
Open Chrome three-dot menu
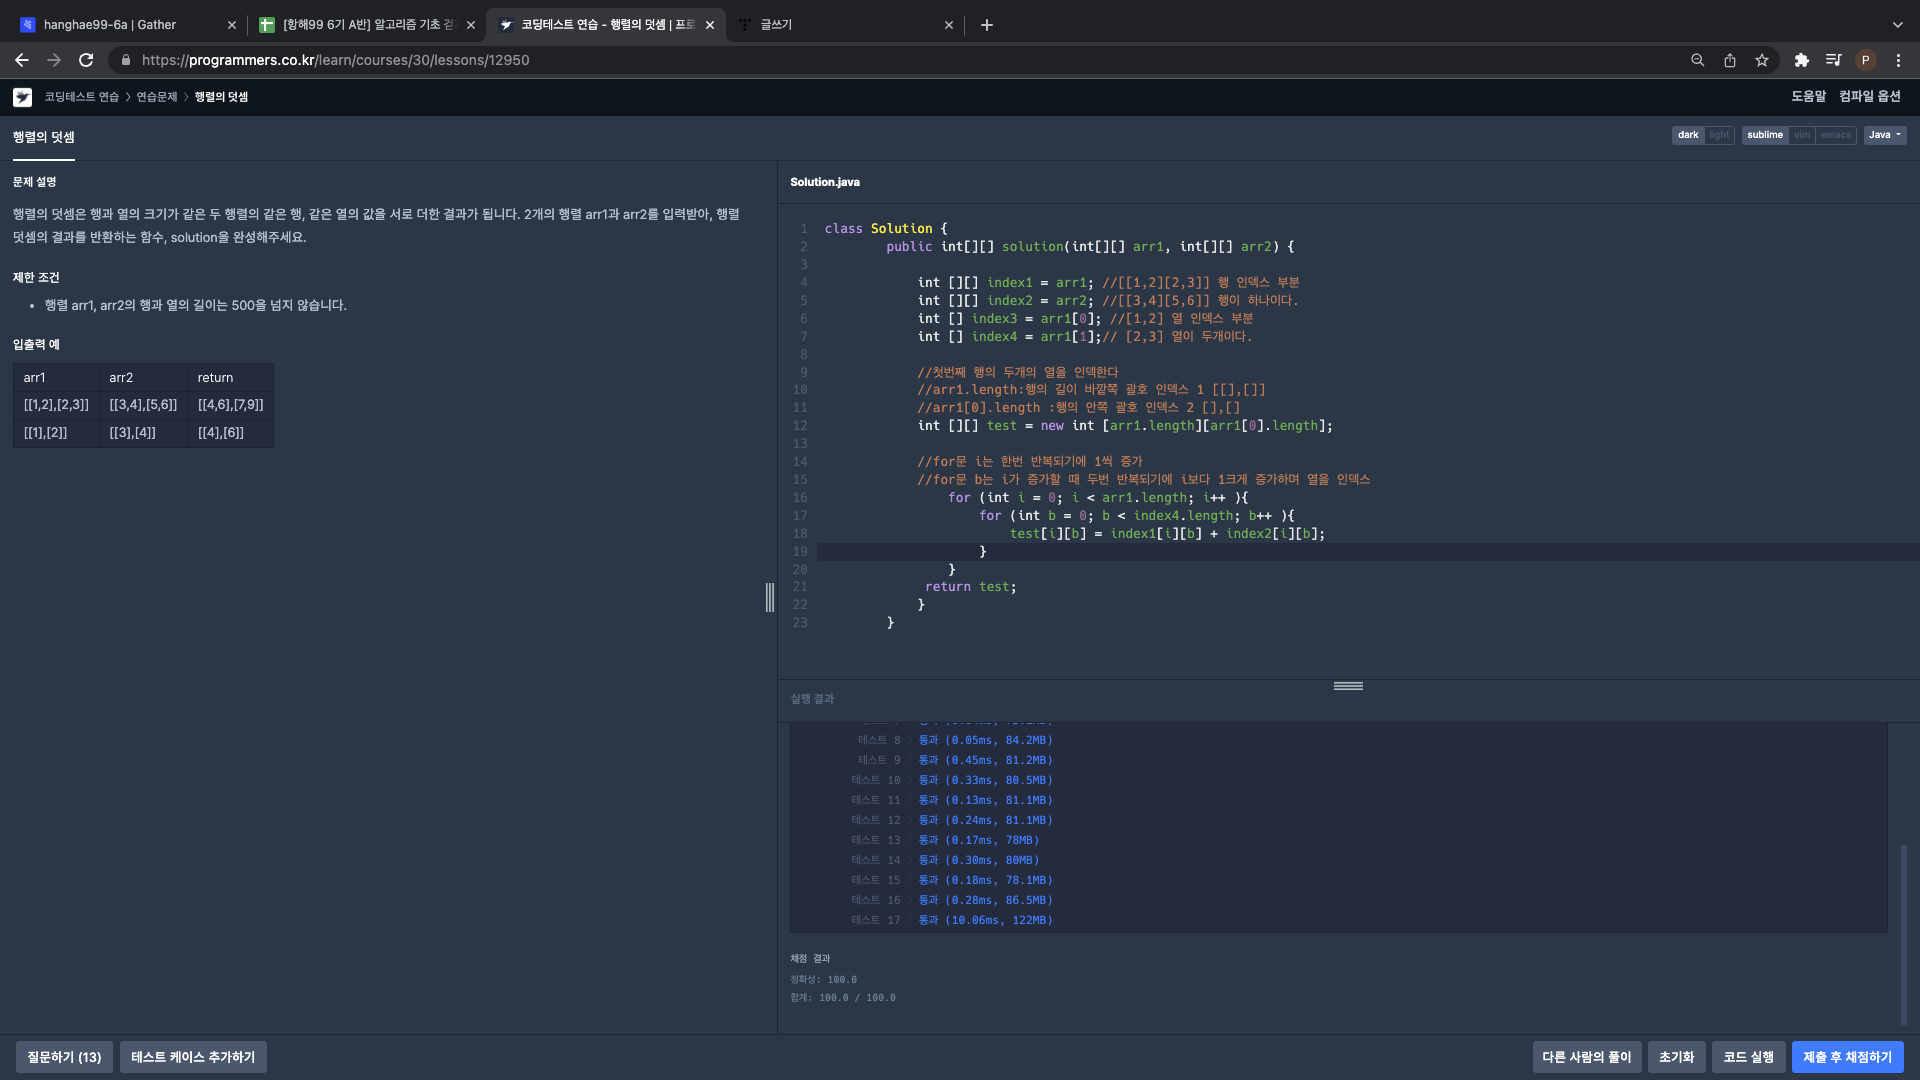click(x=1898, y=60)
